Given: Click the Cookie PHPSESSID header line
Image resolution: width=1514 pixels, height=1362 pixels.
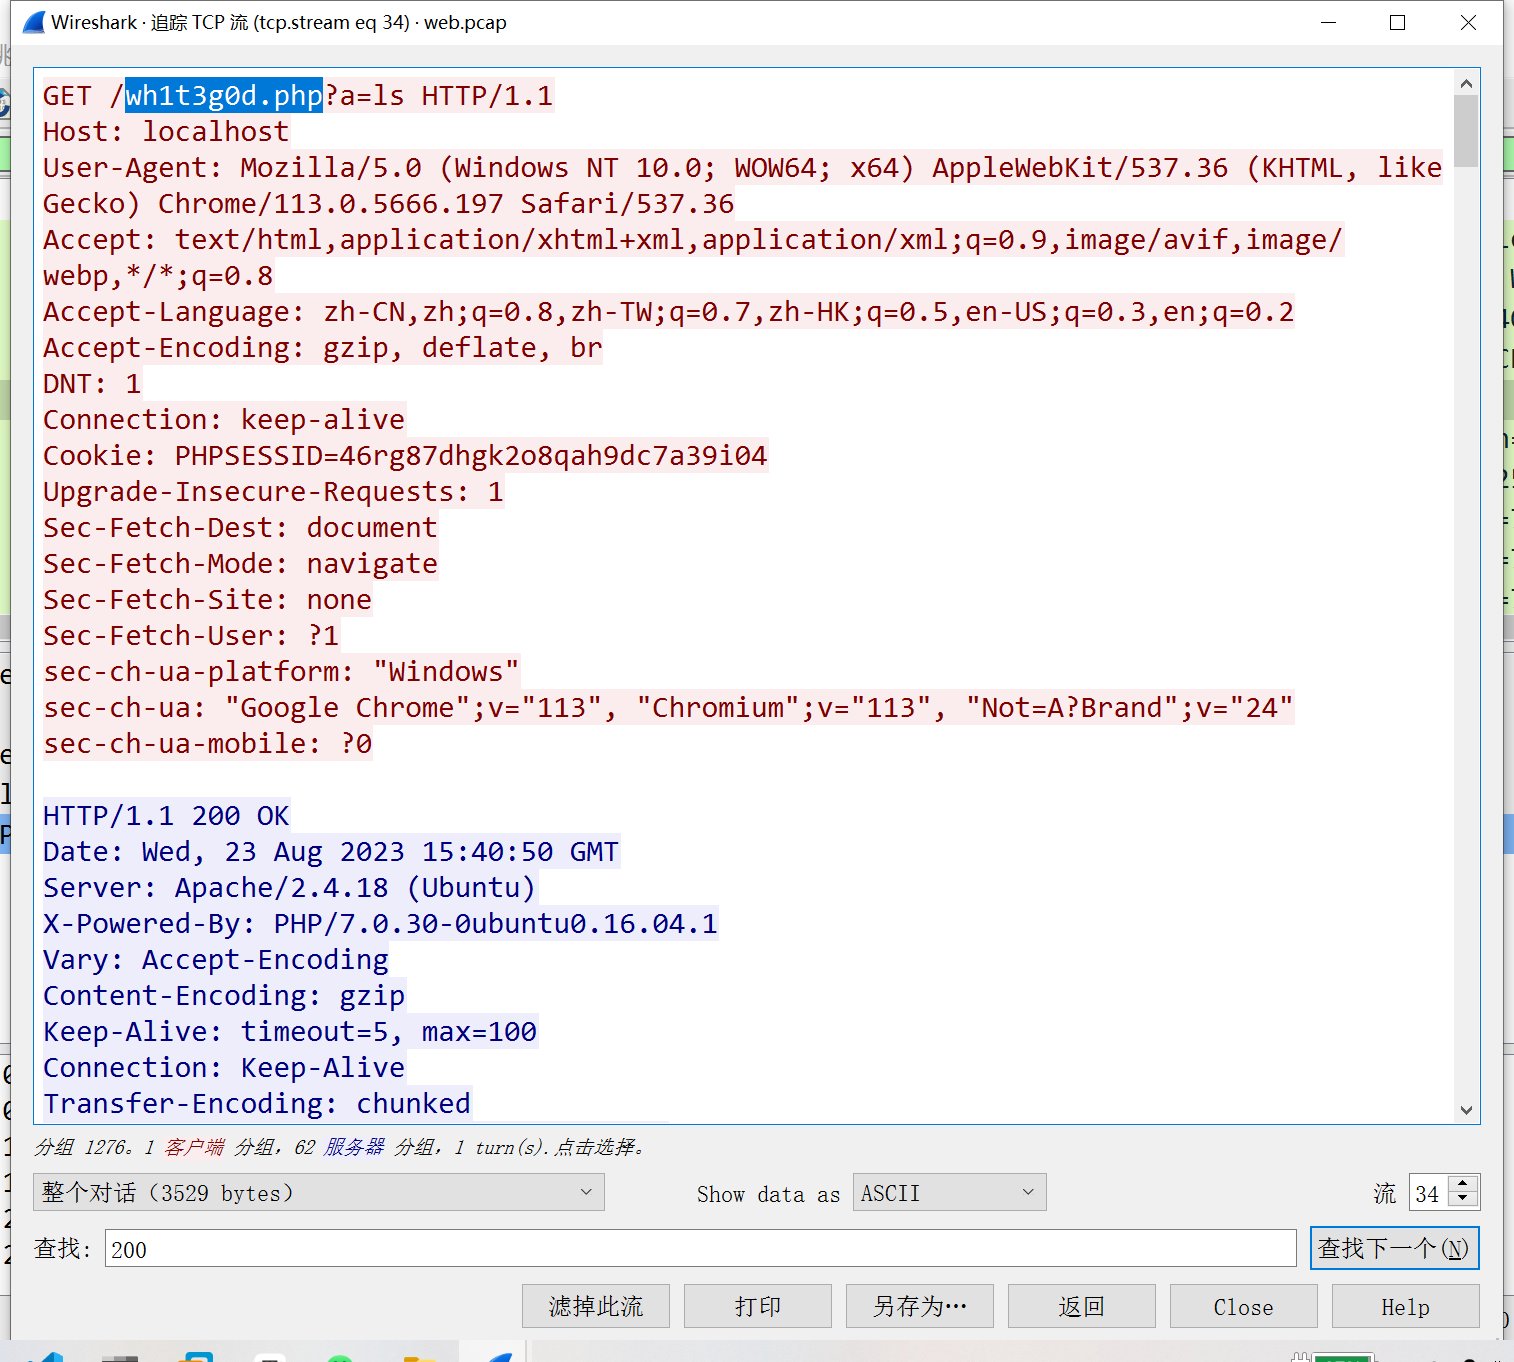Looking at the screenshot, I should coord(405,456).
